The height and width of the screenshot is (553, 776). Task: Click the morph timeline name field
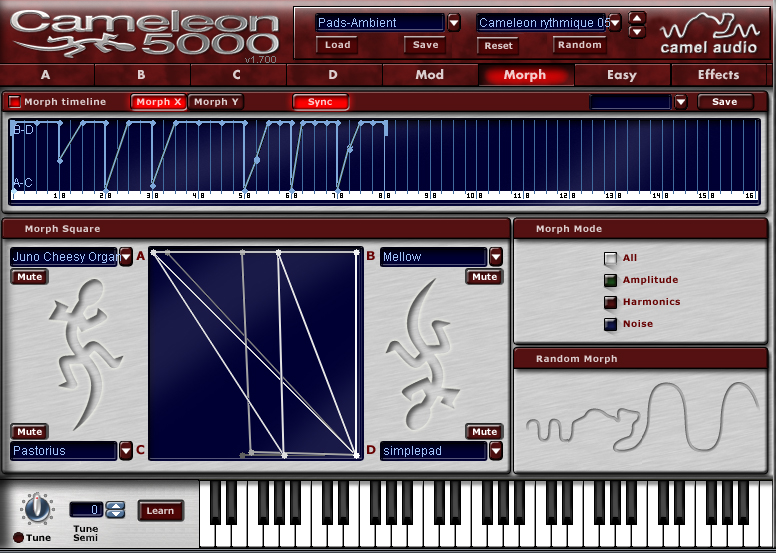coord(631,102)
